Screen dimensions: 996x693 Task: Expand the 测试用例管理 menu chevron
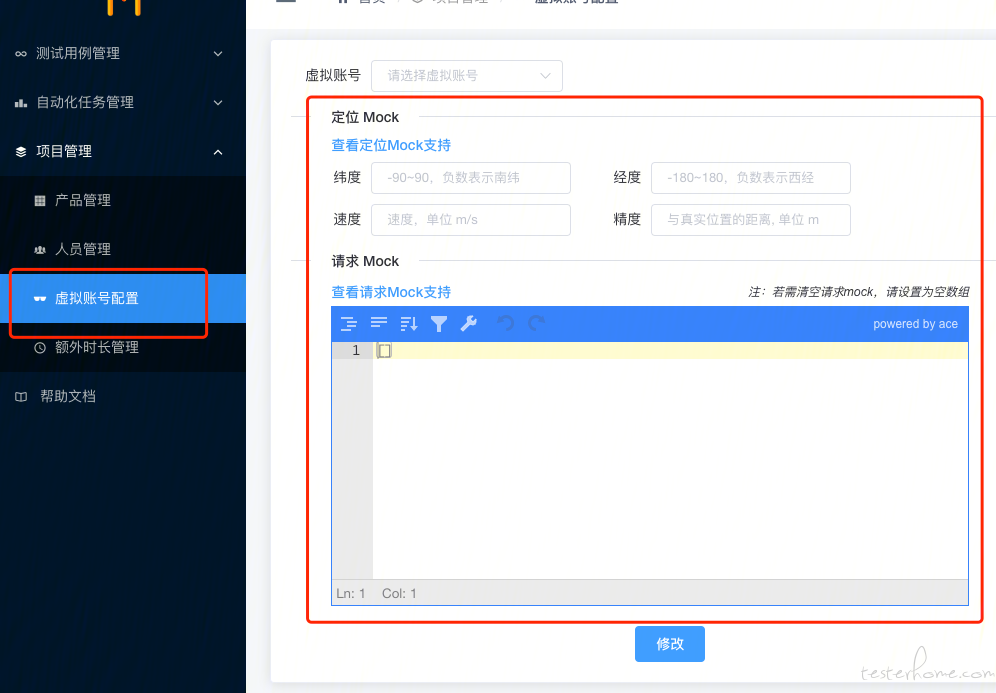point(218,54)
